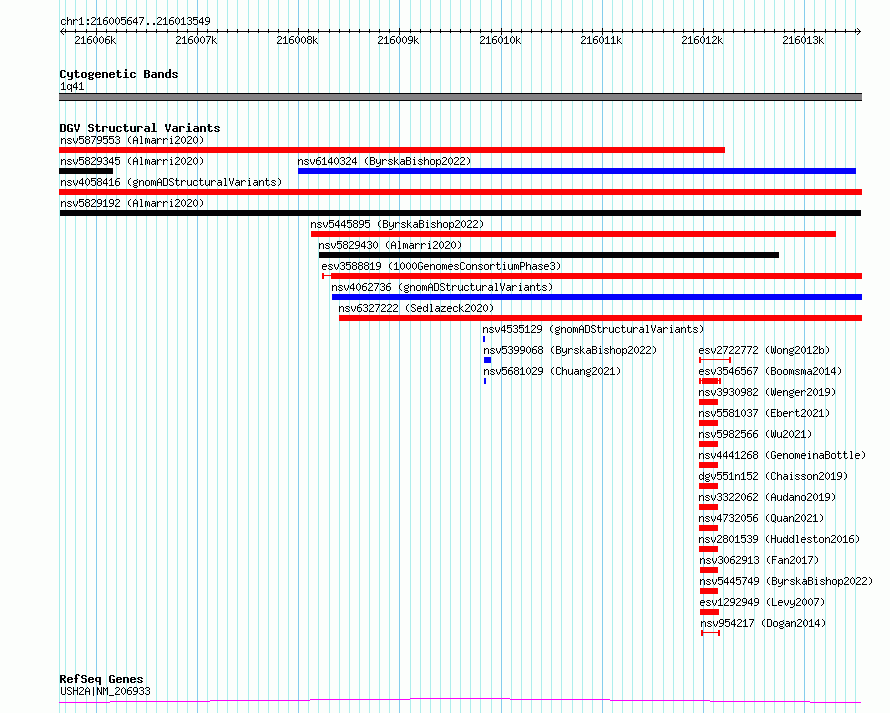Open nsv954217 (Dogan2014) variant label
This screenshot has width=890, height=713.
pyautogui.click(x=763, y=623)
